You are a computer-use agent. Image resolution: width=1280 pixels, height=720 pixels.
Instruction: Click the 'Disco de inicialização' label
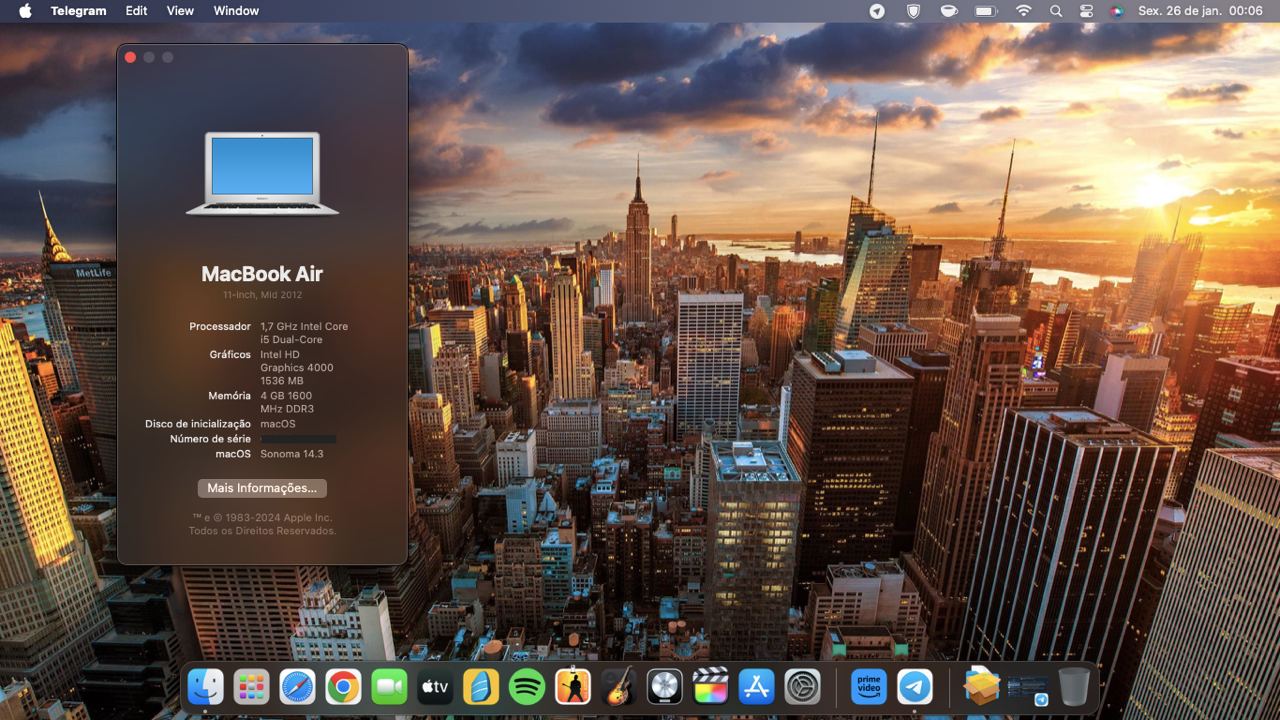[x=198, y=424]
